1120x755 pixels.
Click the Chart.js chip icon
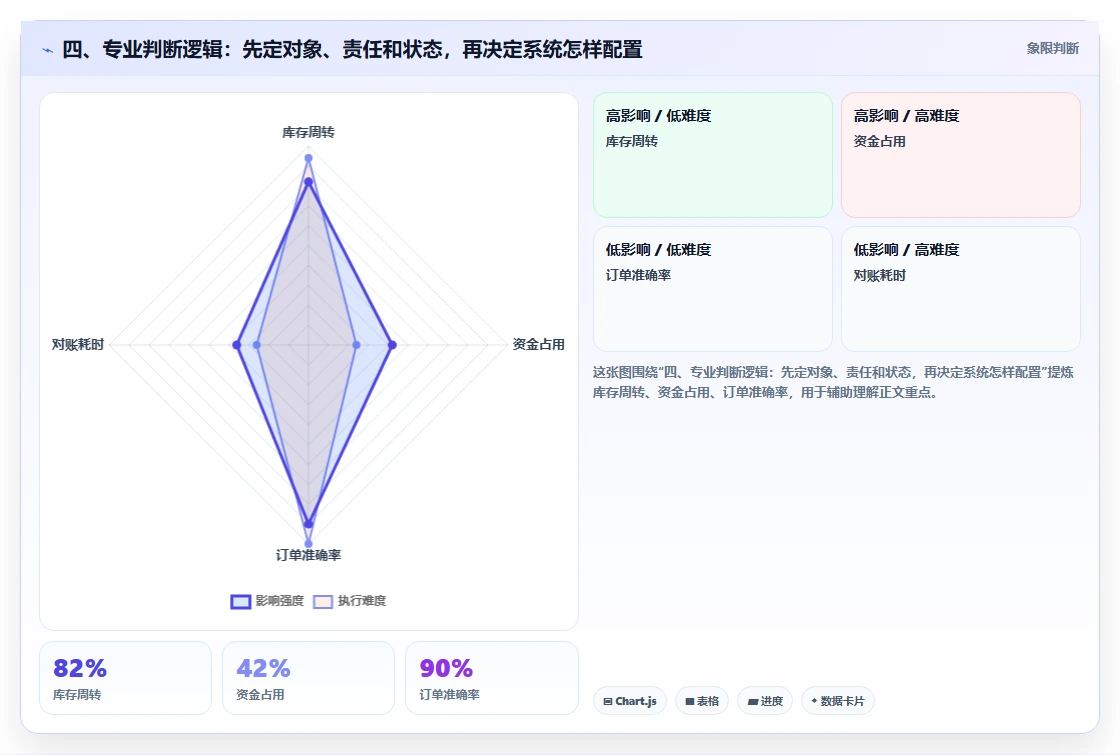tap(608, 701)
